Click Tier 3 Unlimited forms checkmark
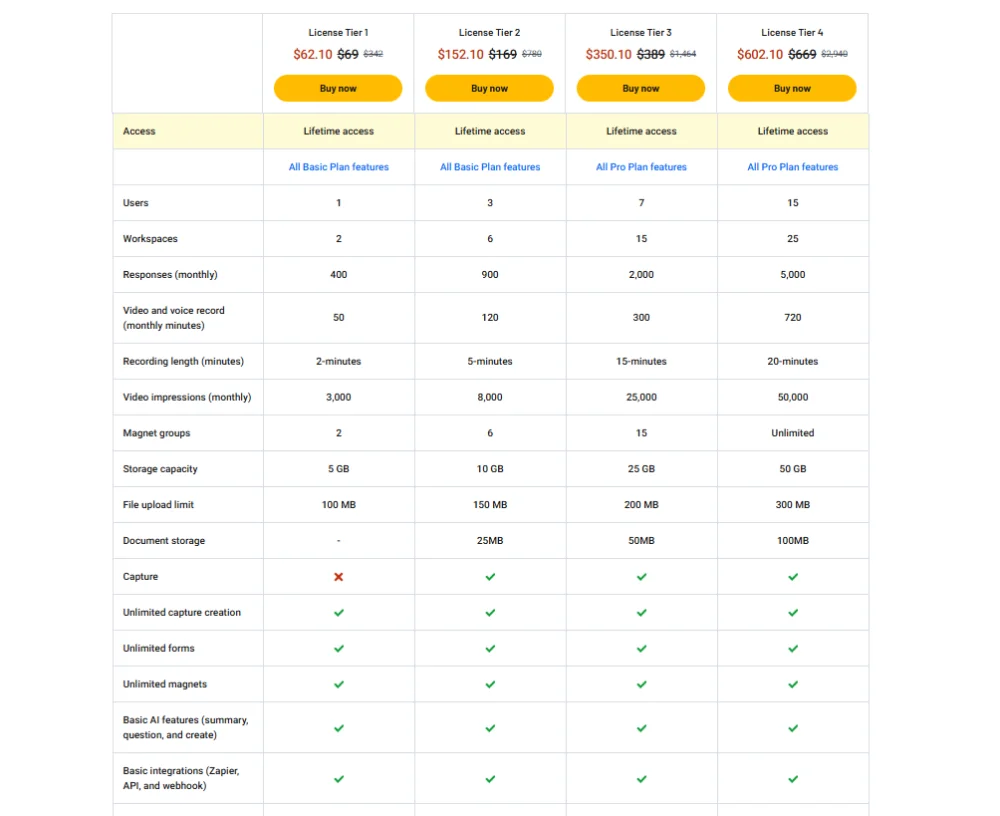 tap(642, 649)
